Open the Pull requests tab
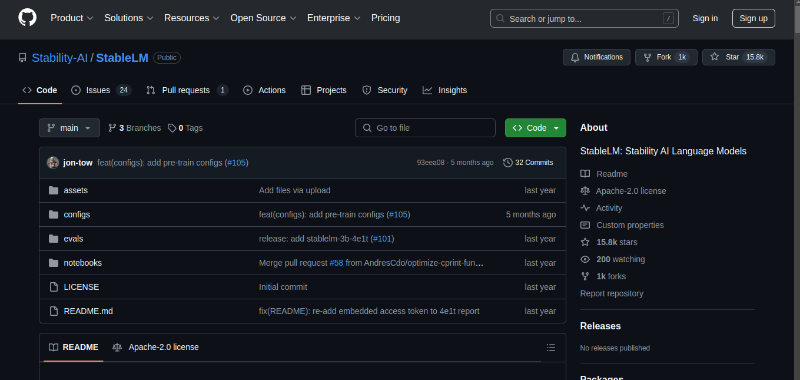The width and height of the screenshot is (800, 380). (187, 90)
